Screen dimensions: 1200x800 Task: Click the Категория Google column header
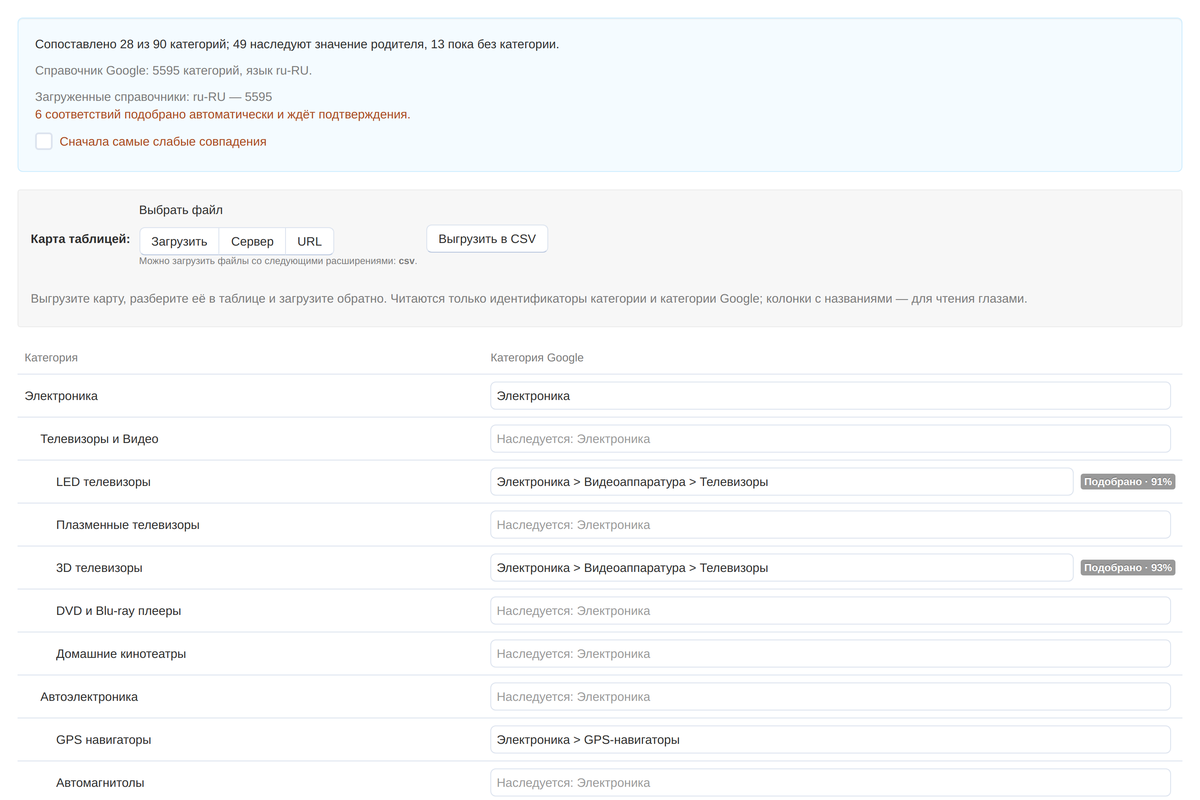pyautogui.click(x=537, y=358)
